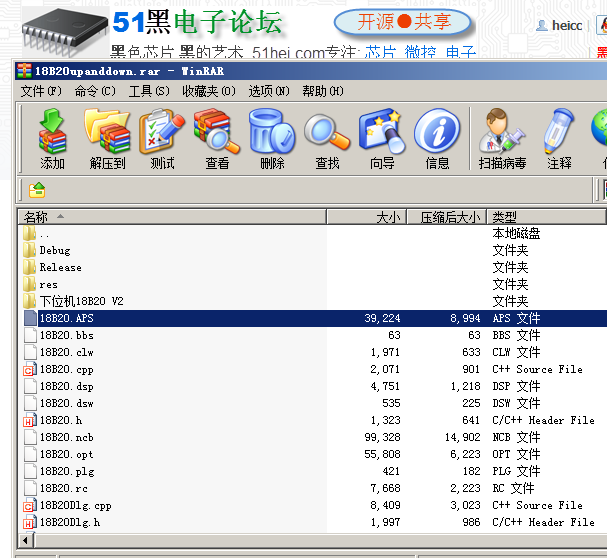Click the horizontal scrollbar left arrow
The image size is (607, 558).
pos(26,540)
